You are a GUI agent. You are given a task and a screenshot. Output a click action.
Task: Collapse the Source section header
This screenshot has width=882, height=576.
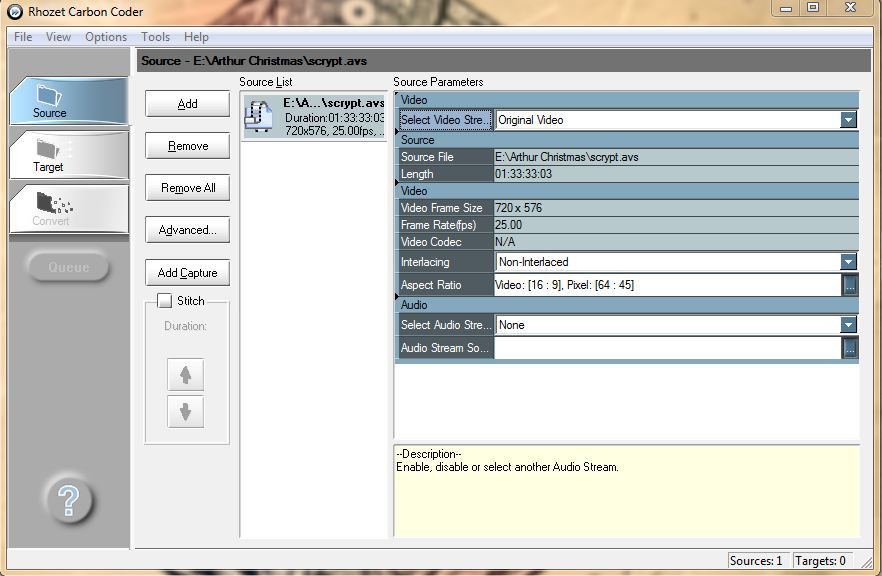(627, 140)
